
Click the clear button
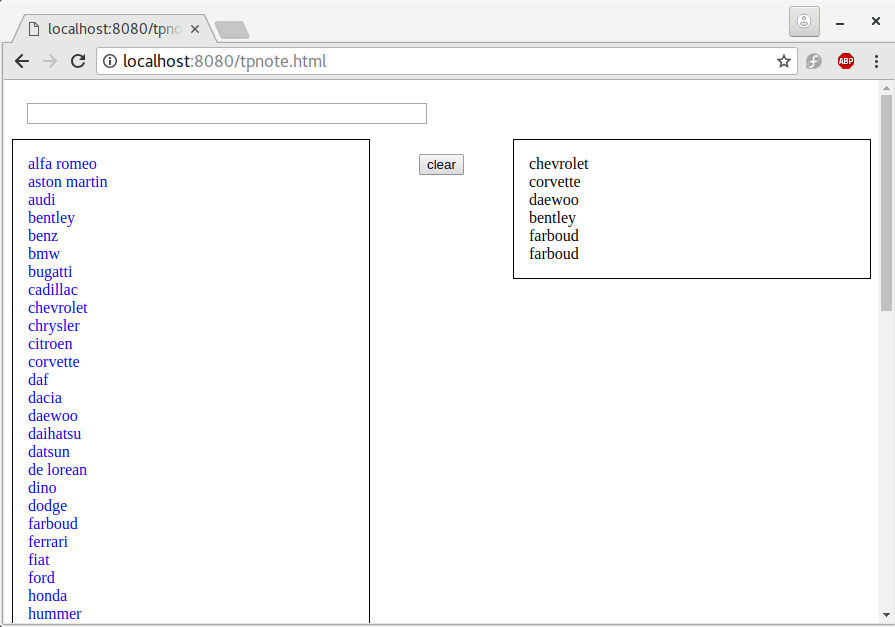point(441,164)
